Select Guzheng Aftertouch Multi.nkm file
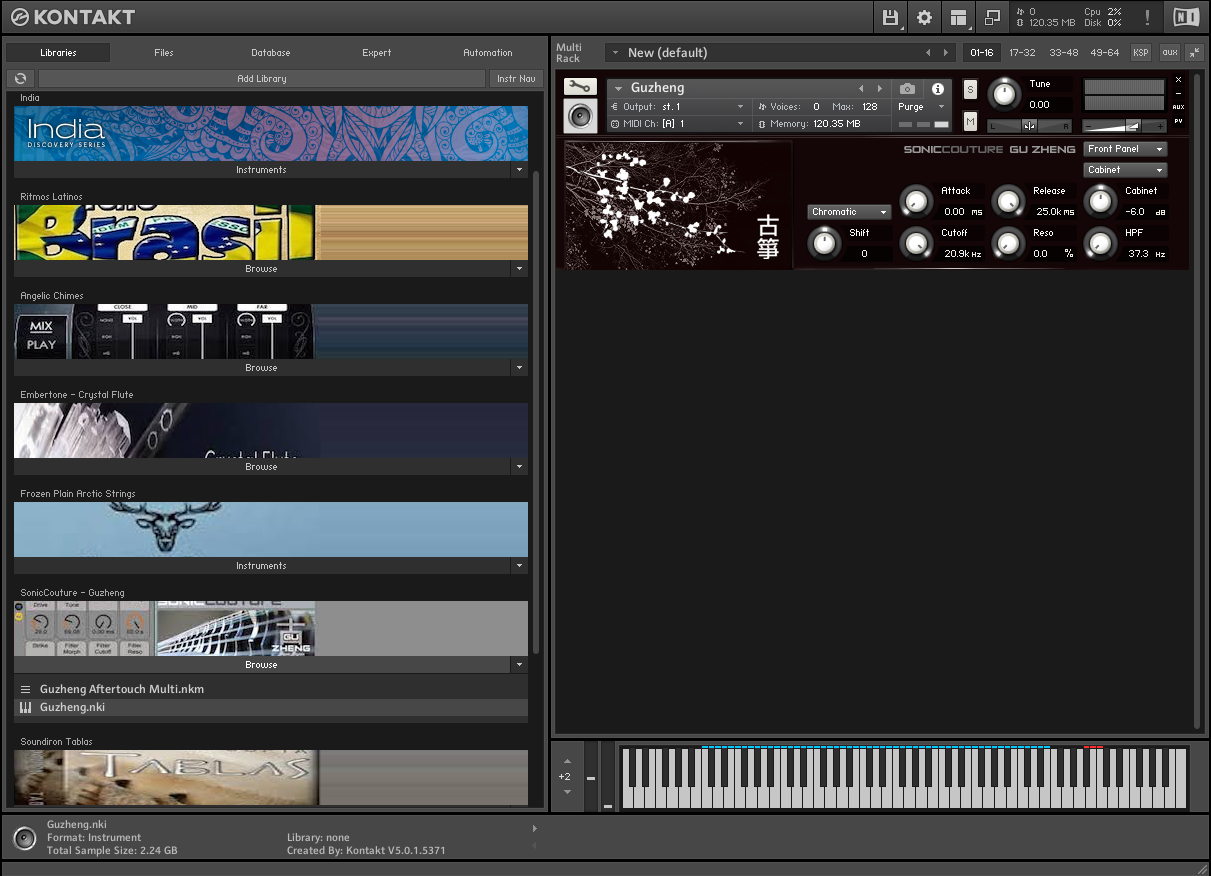Image resolution: width=1211 pixels, height=876 pixels. pyautogui.click(x=271, y=689)
